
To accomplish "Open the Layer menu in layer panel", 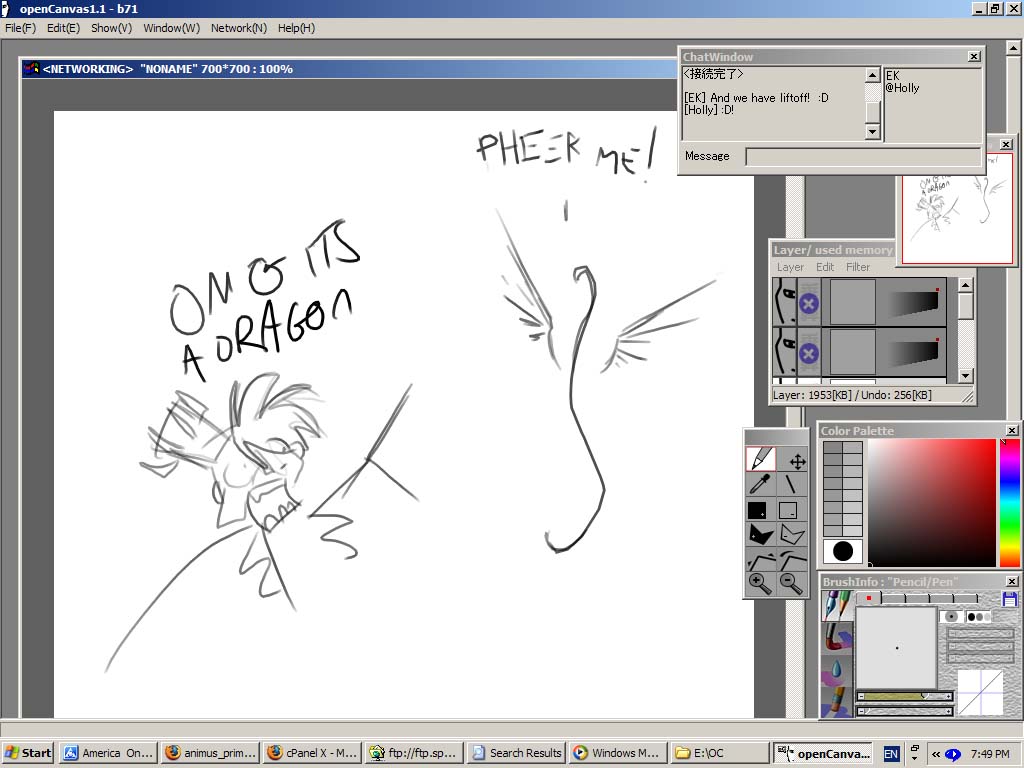I will (x=790, y=267).
